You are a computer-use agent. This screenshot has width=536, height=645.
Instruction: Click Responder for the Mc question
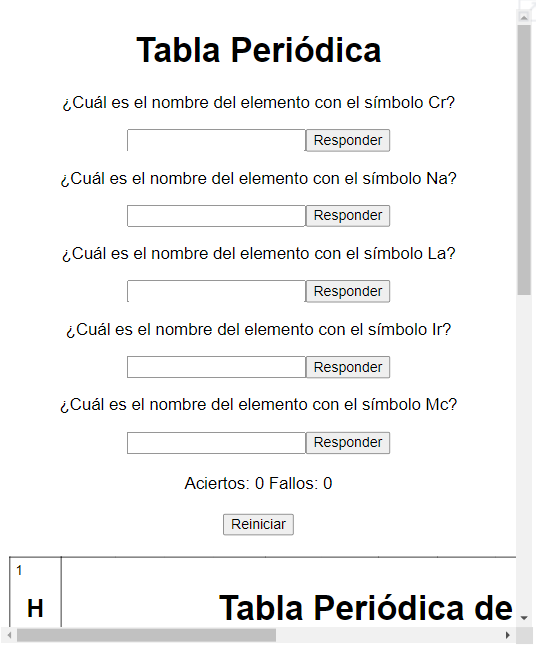(348, 443)
